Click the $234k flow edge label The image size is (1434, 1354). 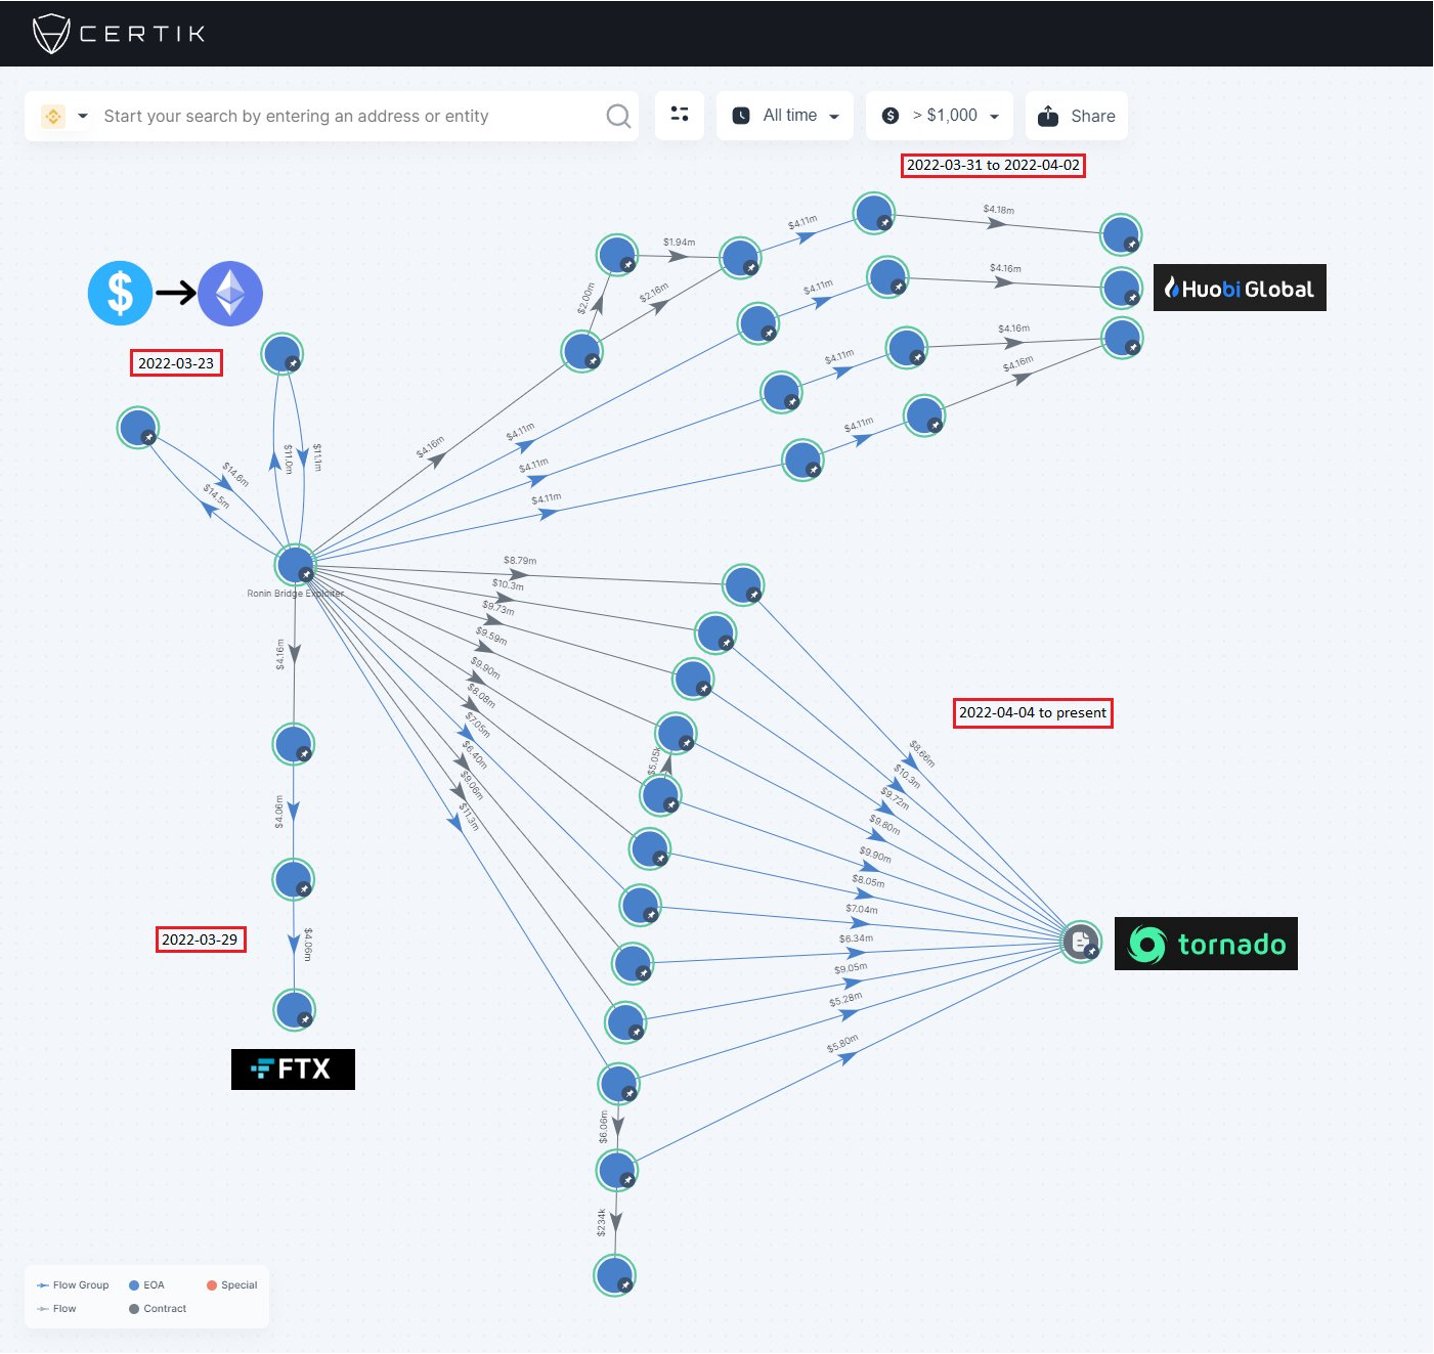pos(601,1222)
